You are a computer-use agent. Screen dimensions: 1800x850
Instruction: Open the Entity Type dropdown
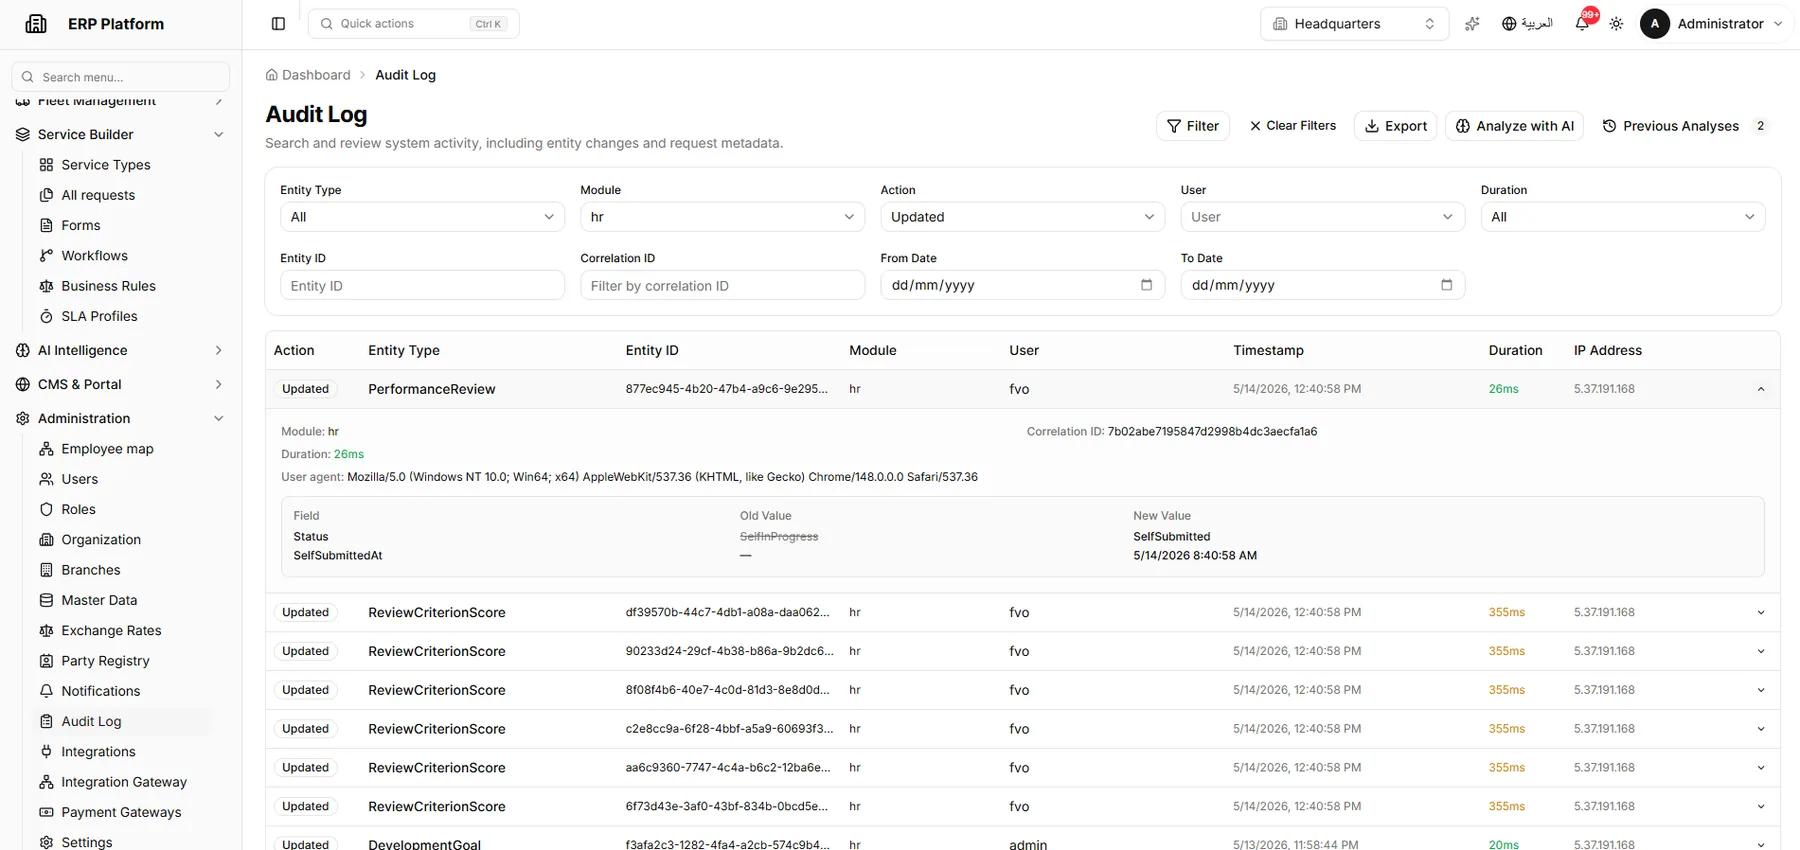pyautogui.click(x=422, y=217)
